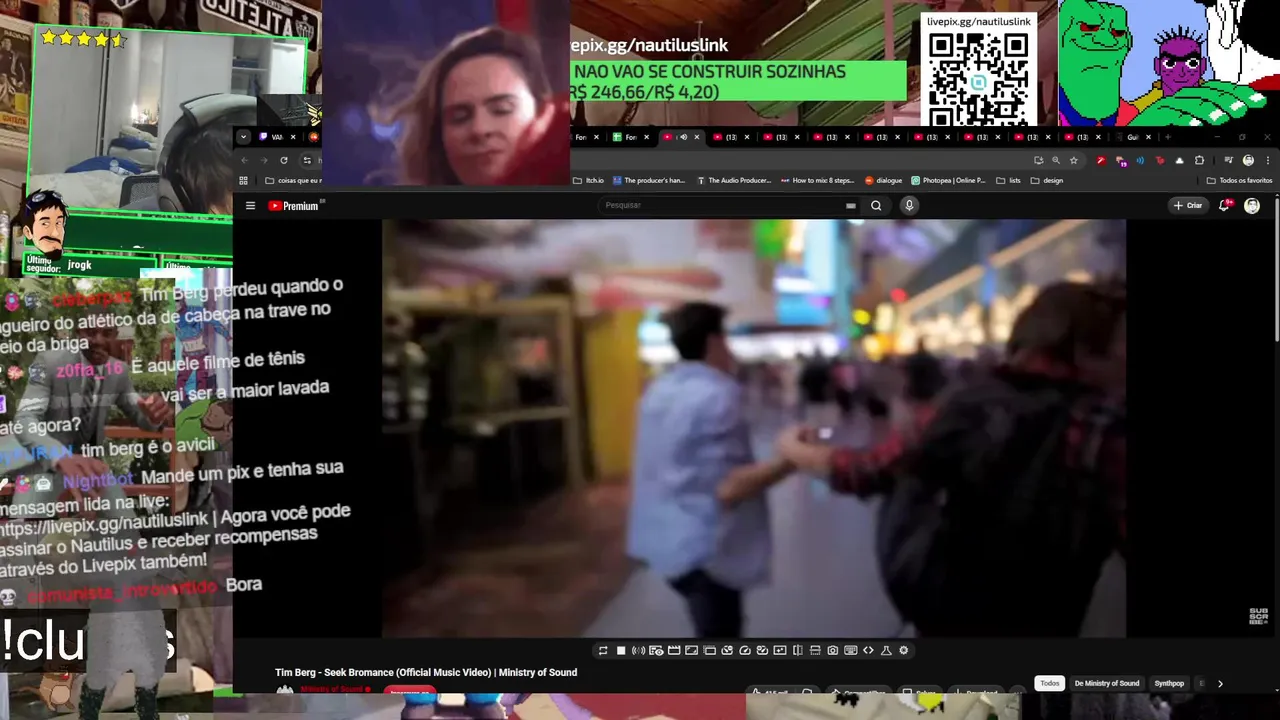Open a new tab with plus button
The height and width of the screenshot is (720, 1280).
(1167, 137)
